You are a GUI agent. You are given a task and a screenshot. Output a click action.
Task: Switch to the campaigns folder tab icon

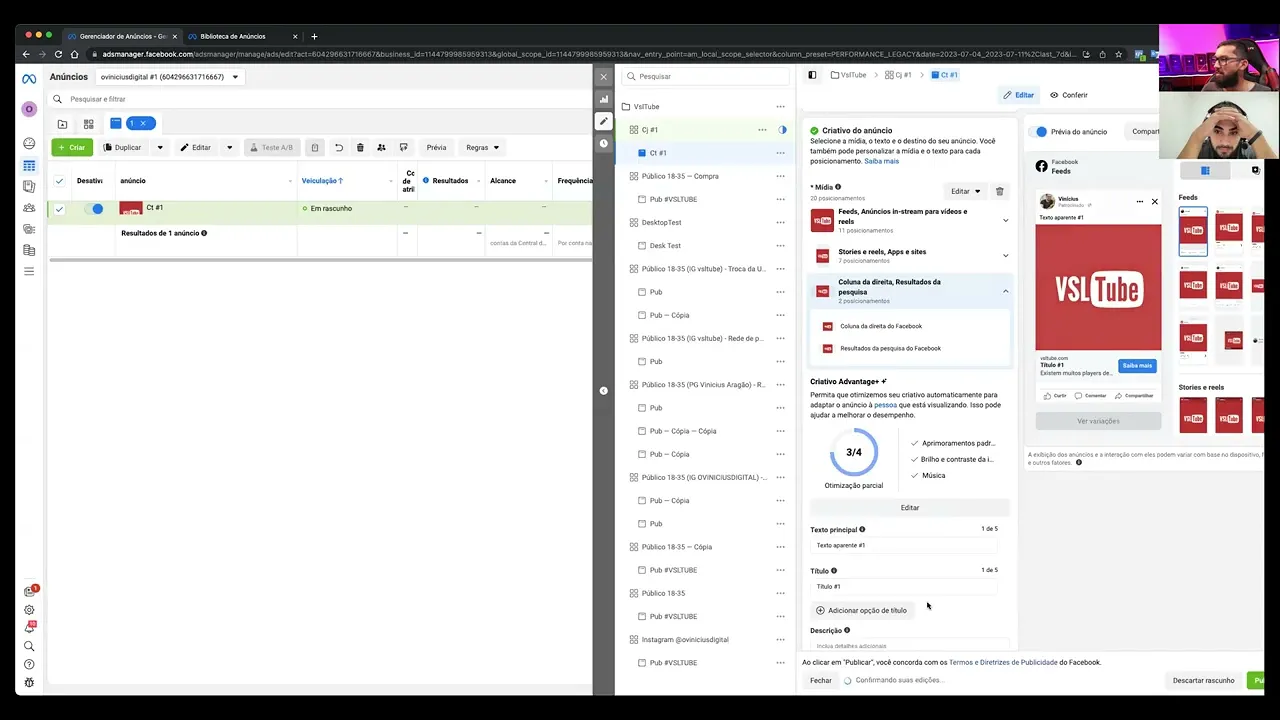point(62,124)
